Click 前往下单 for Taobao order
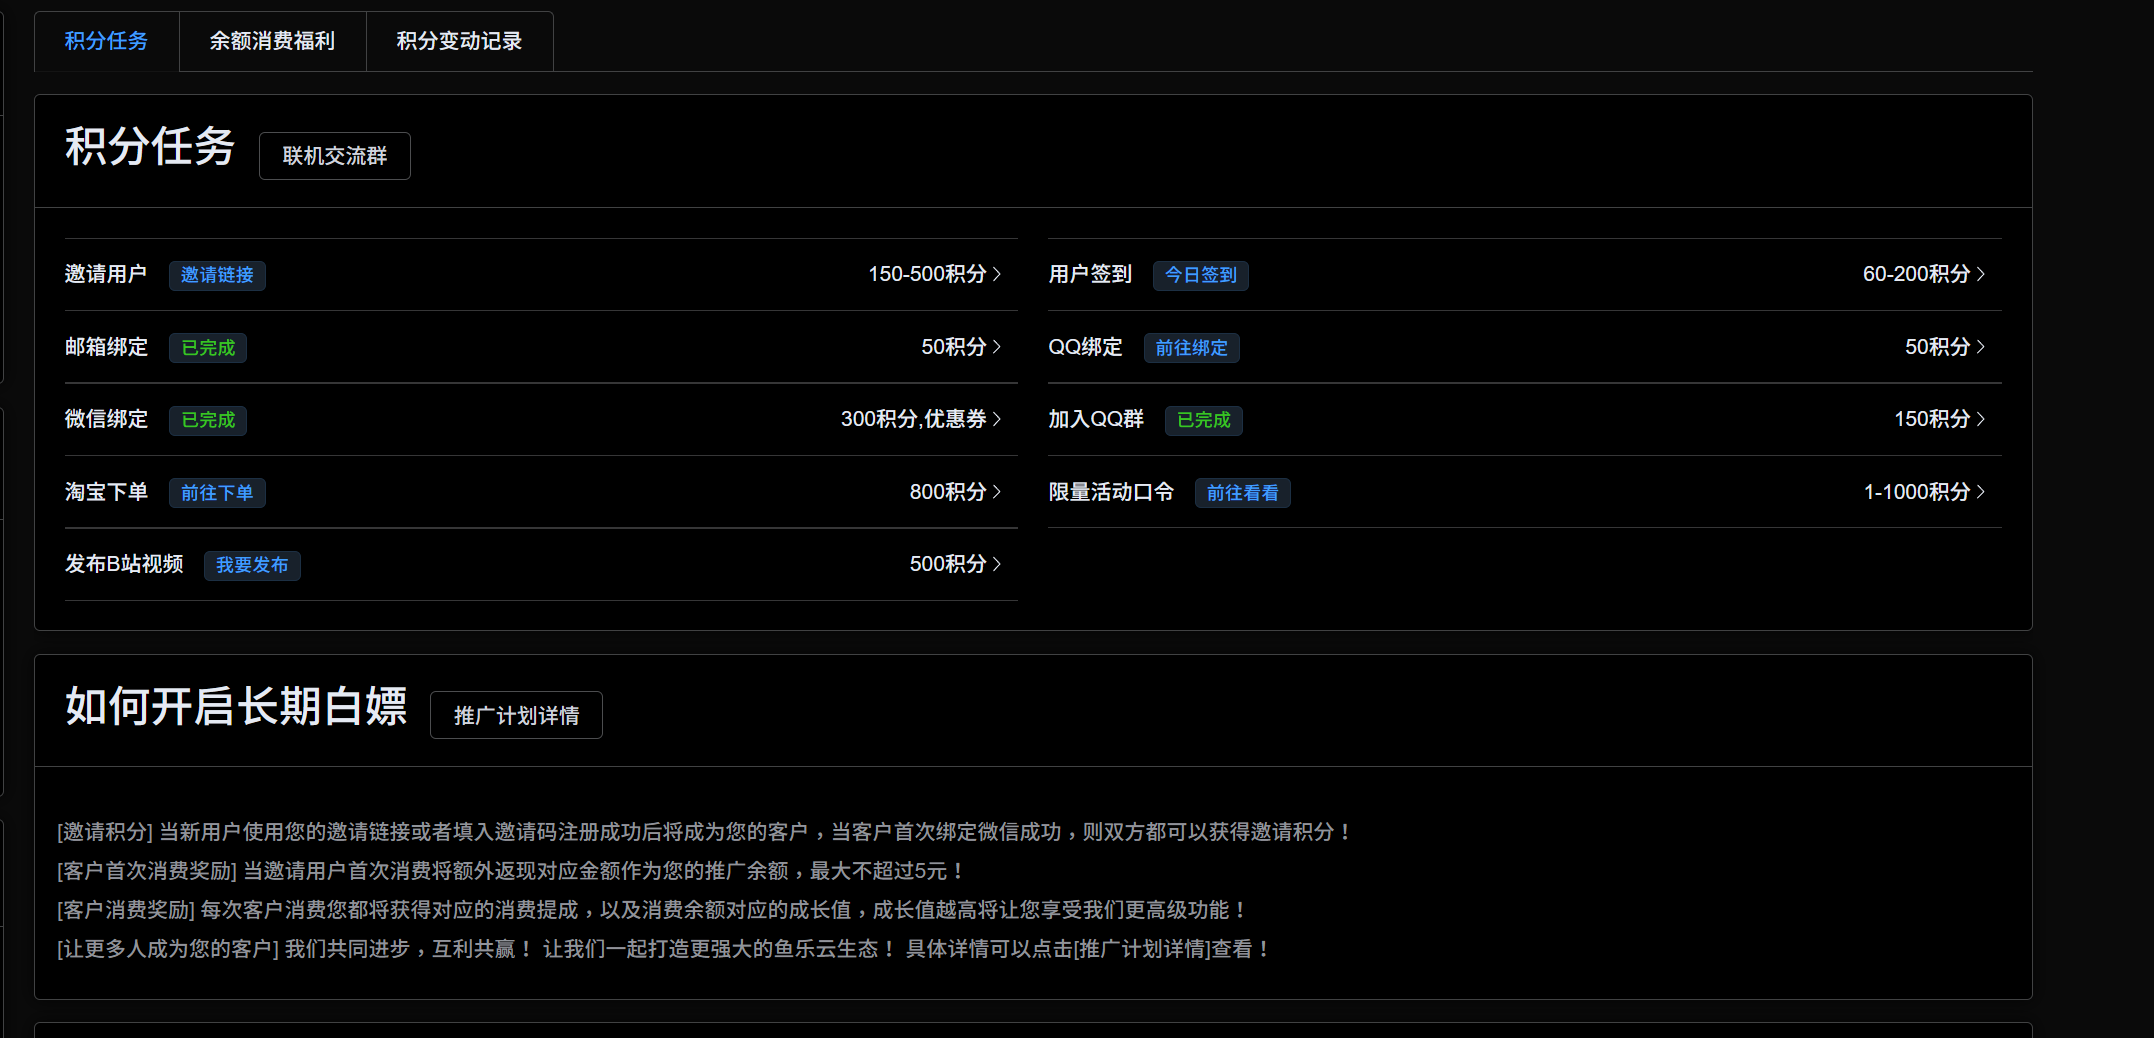Viewport: 2154px width, 1038px height. pos(217,493)
